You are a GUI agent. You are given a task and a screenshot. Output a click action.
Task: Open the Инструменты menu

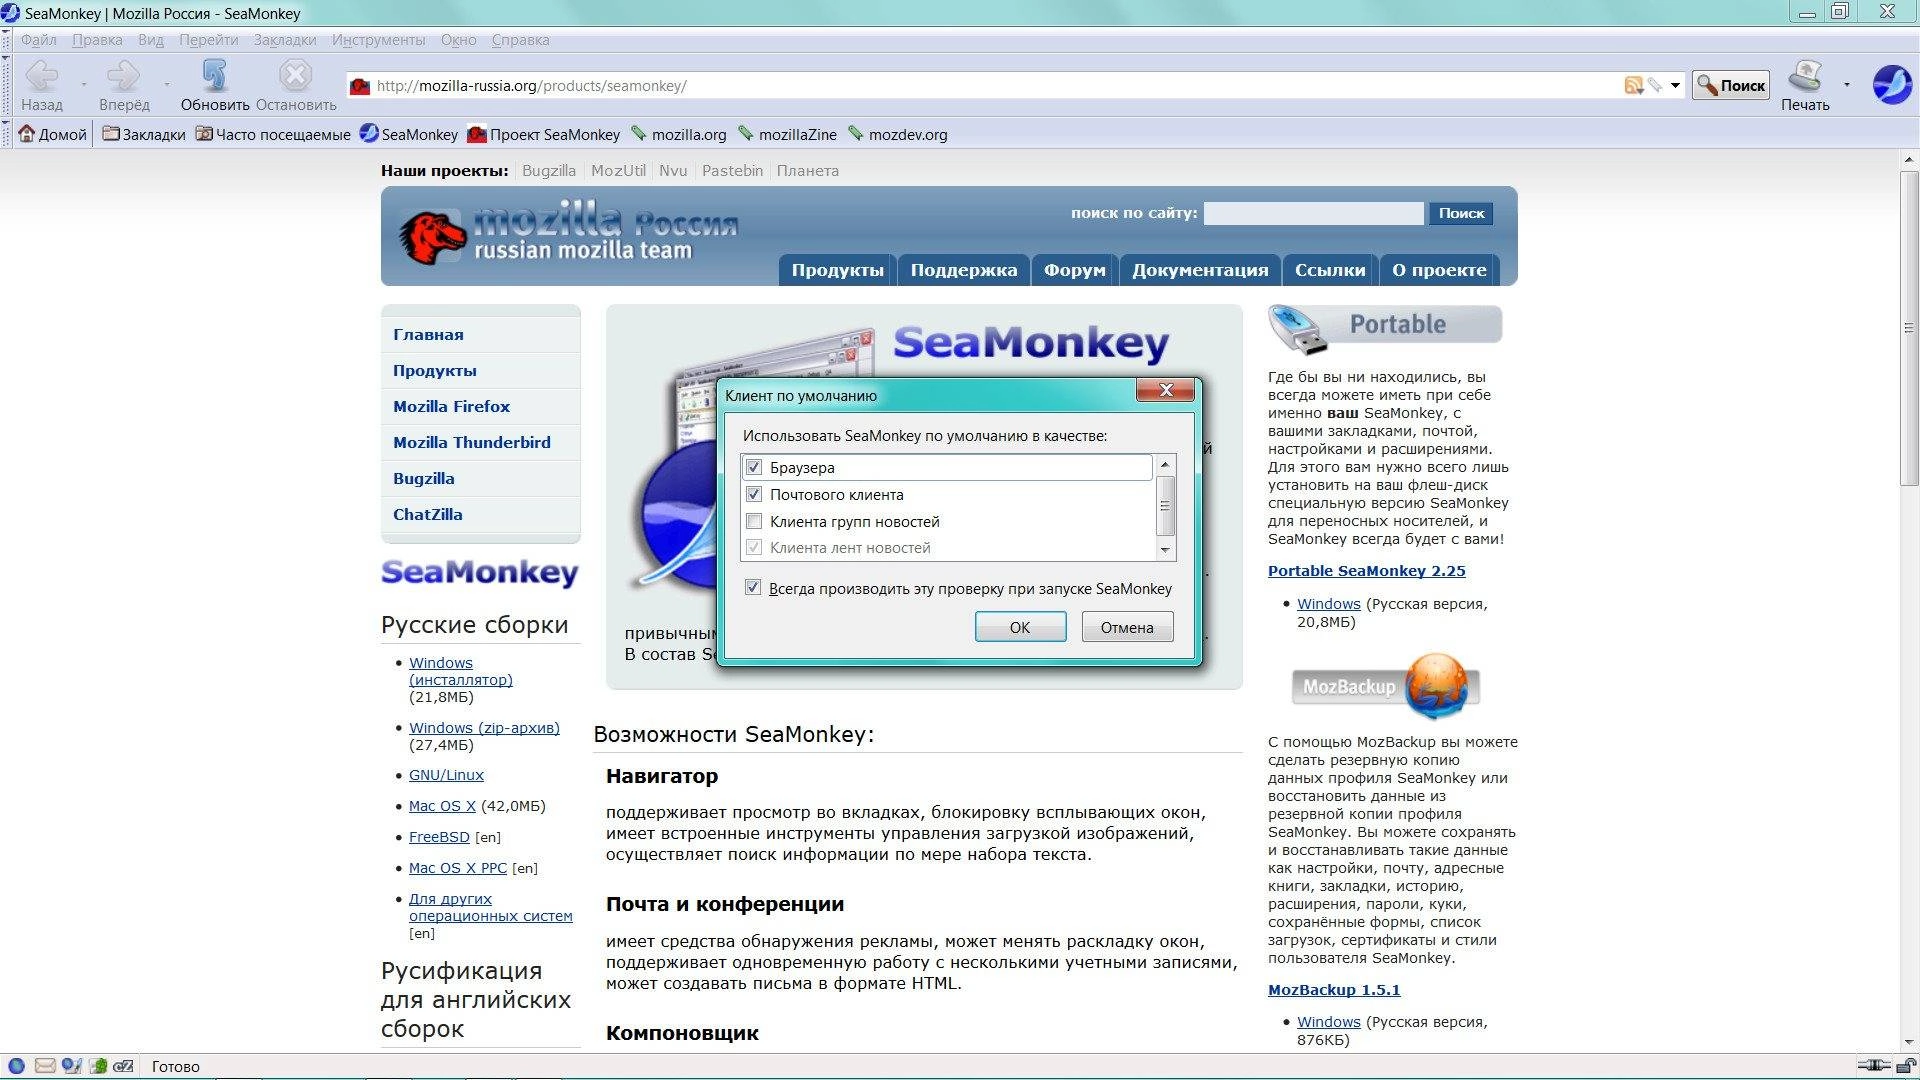point(378,40)
